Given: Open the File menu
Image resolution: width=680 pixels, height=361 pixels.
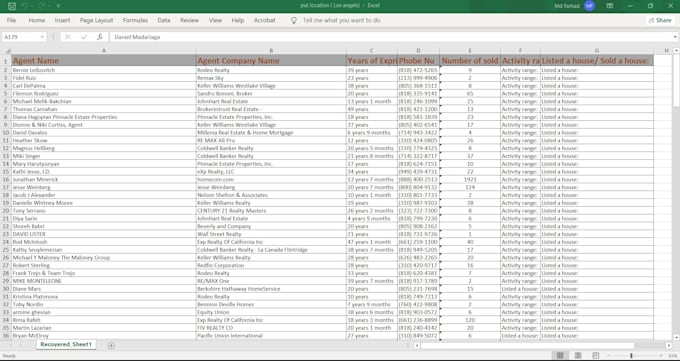Looking at the screenshot, I should click(11, 20).
